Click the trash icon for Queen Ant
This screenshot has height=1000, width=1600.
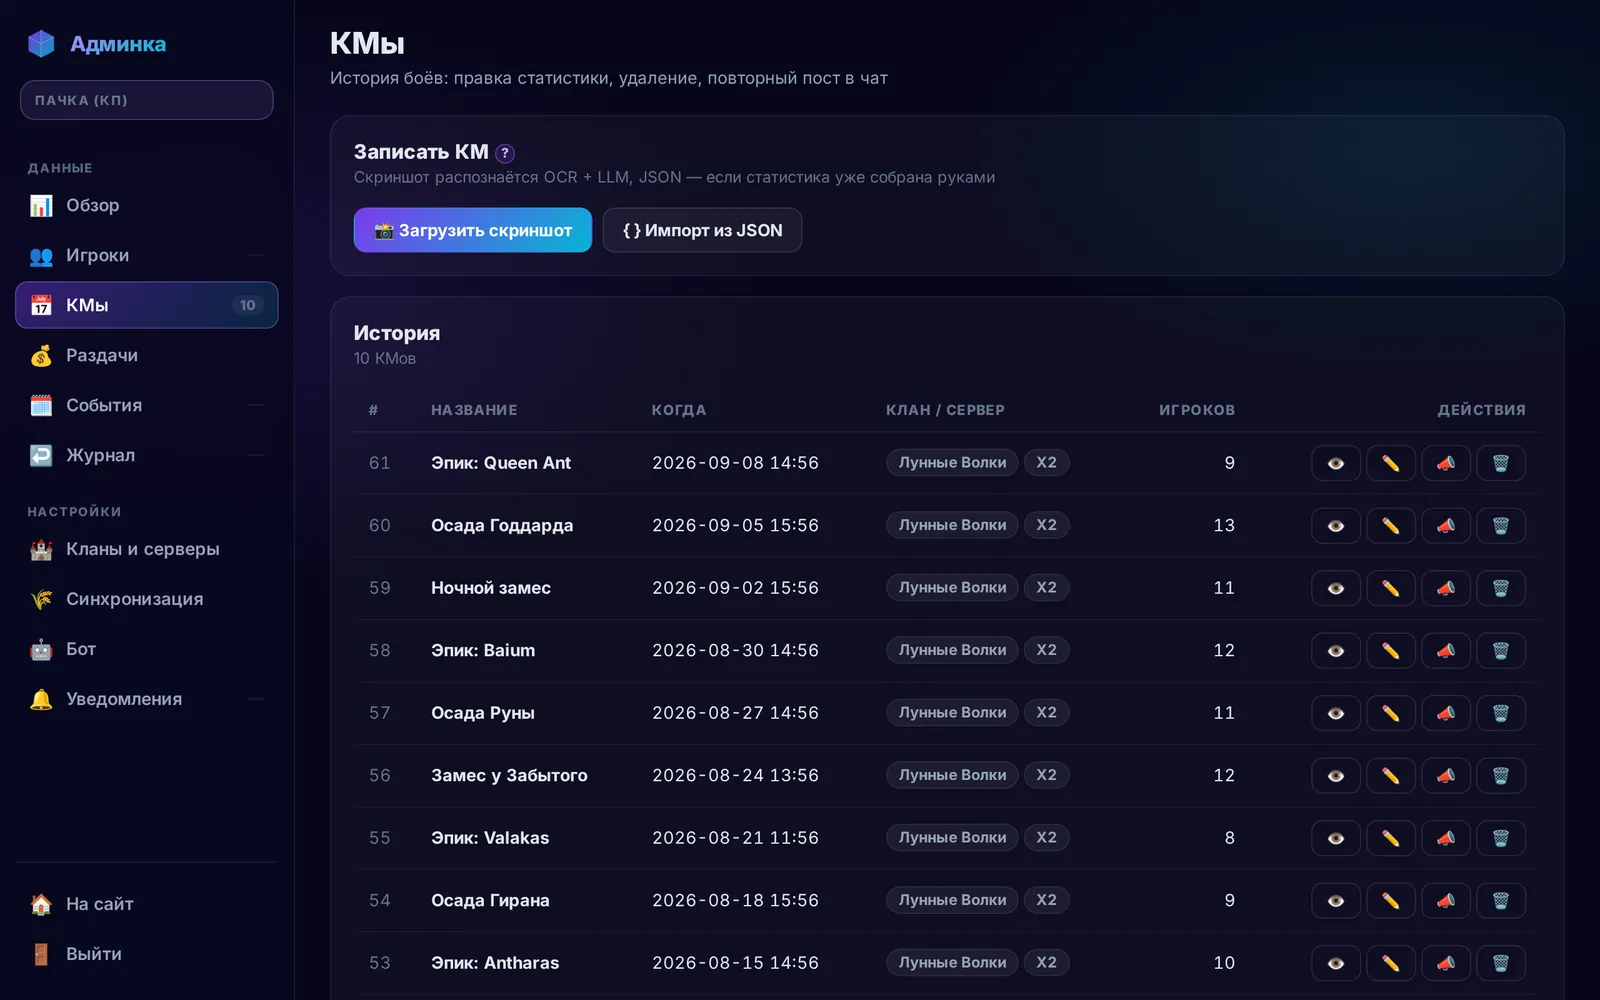point(1500,463)
